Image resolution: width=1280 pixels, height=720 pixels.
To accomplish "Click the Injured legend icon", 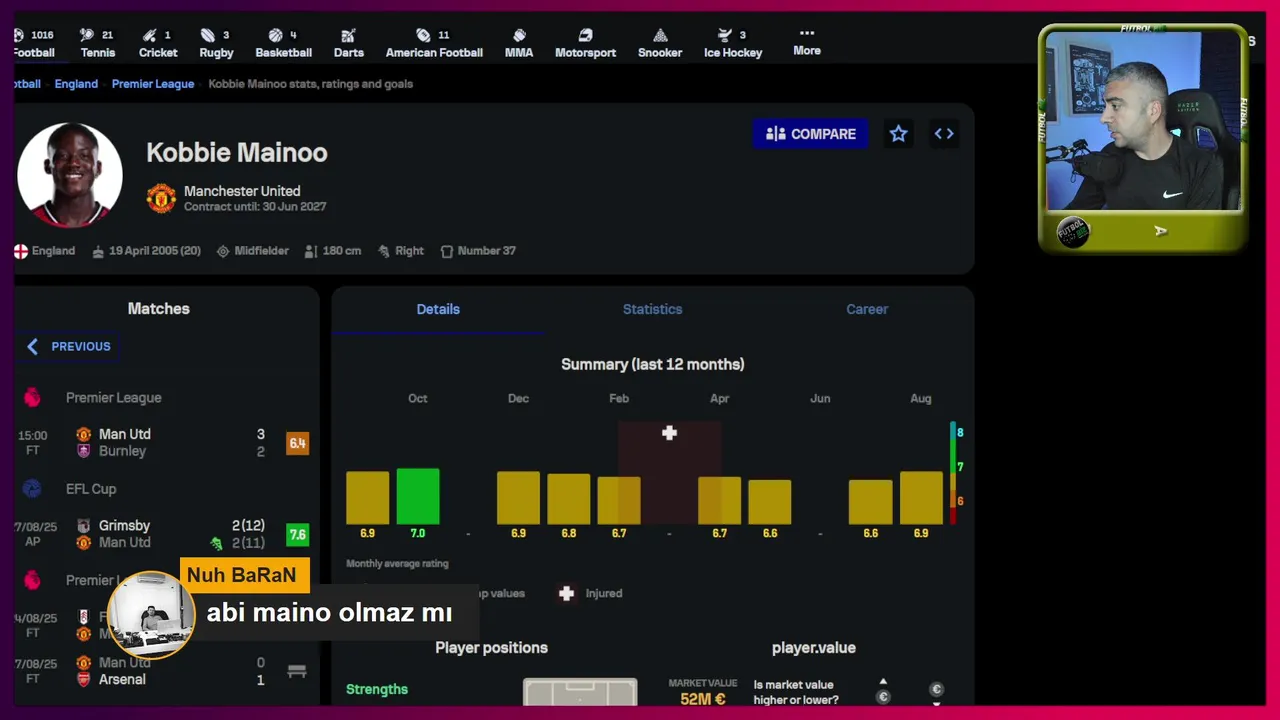I will (566, 593).
